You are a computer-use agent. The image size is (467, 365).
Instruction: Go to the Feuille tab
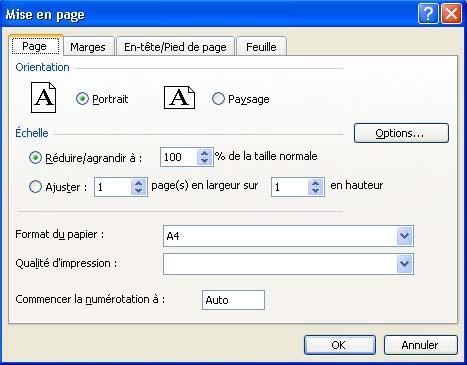(x=261, y=47)
